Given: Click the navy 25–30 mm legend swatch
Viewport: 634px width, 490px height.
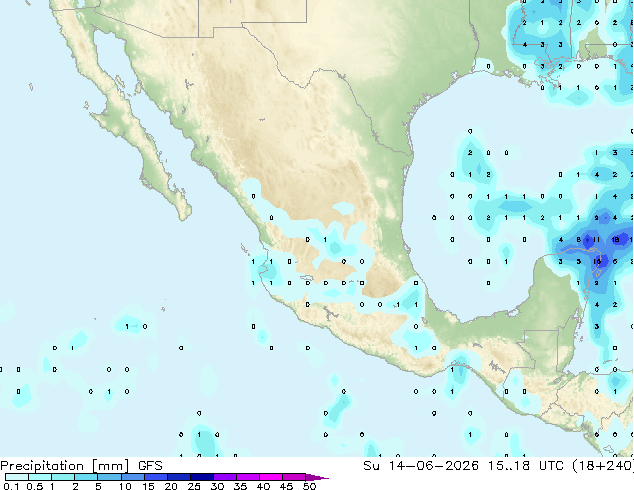Looking at the screenshot, I should click(x=202, y=477).
